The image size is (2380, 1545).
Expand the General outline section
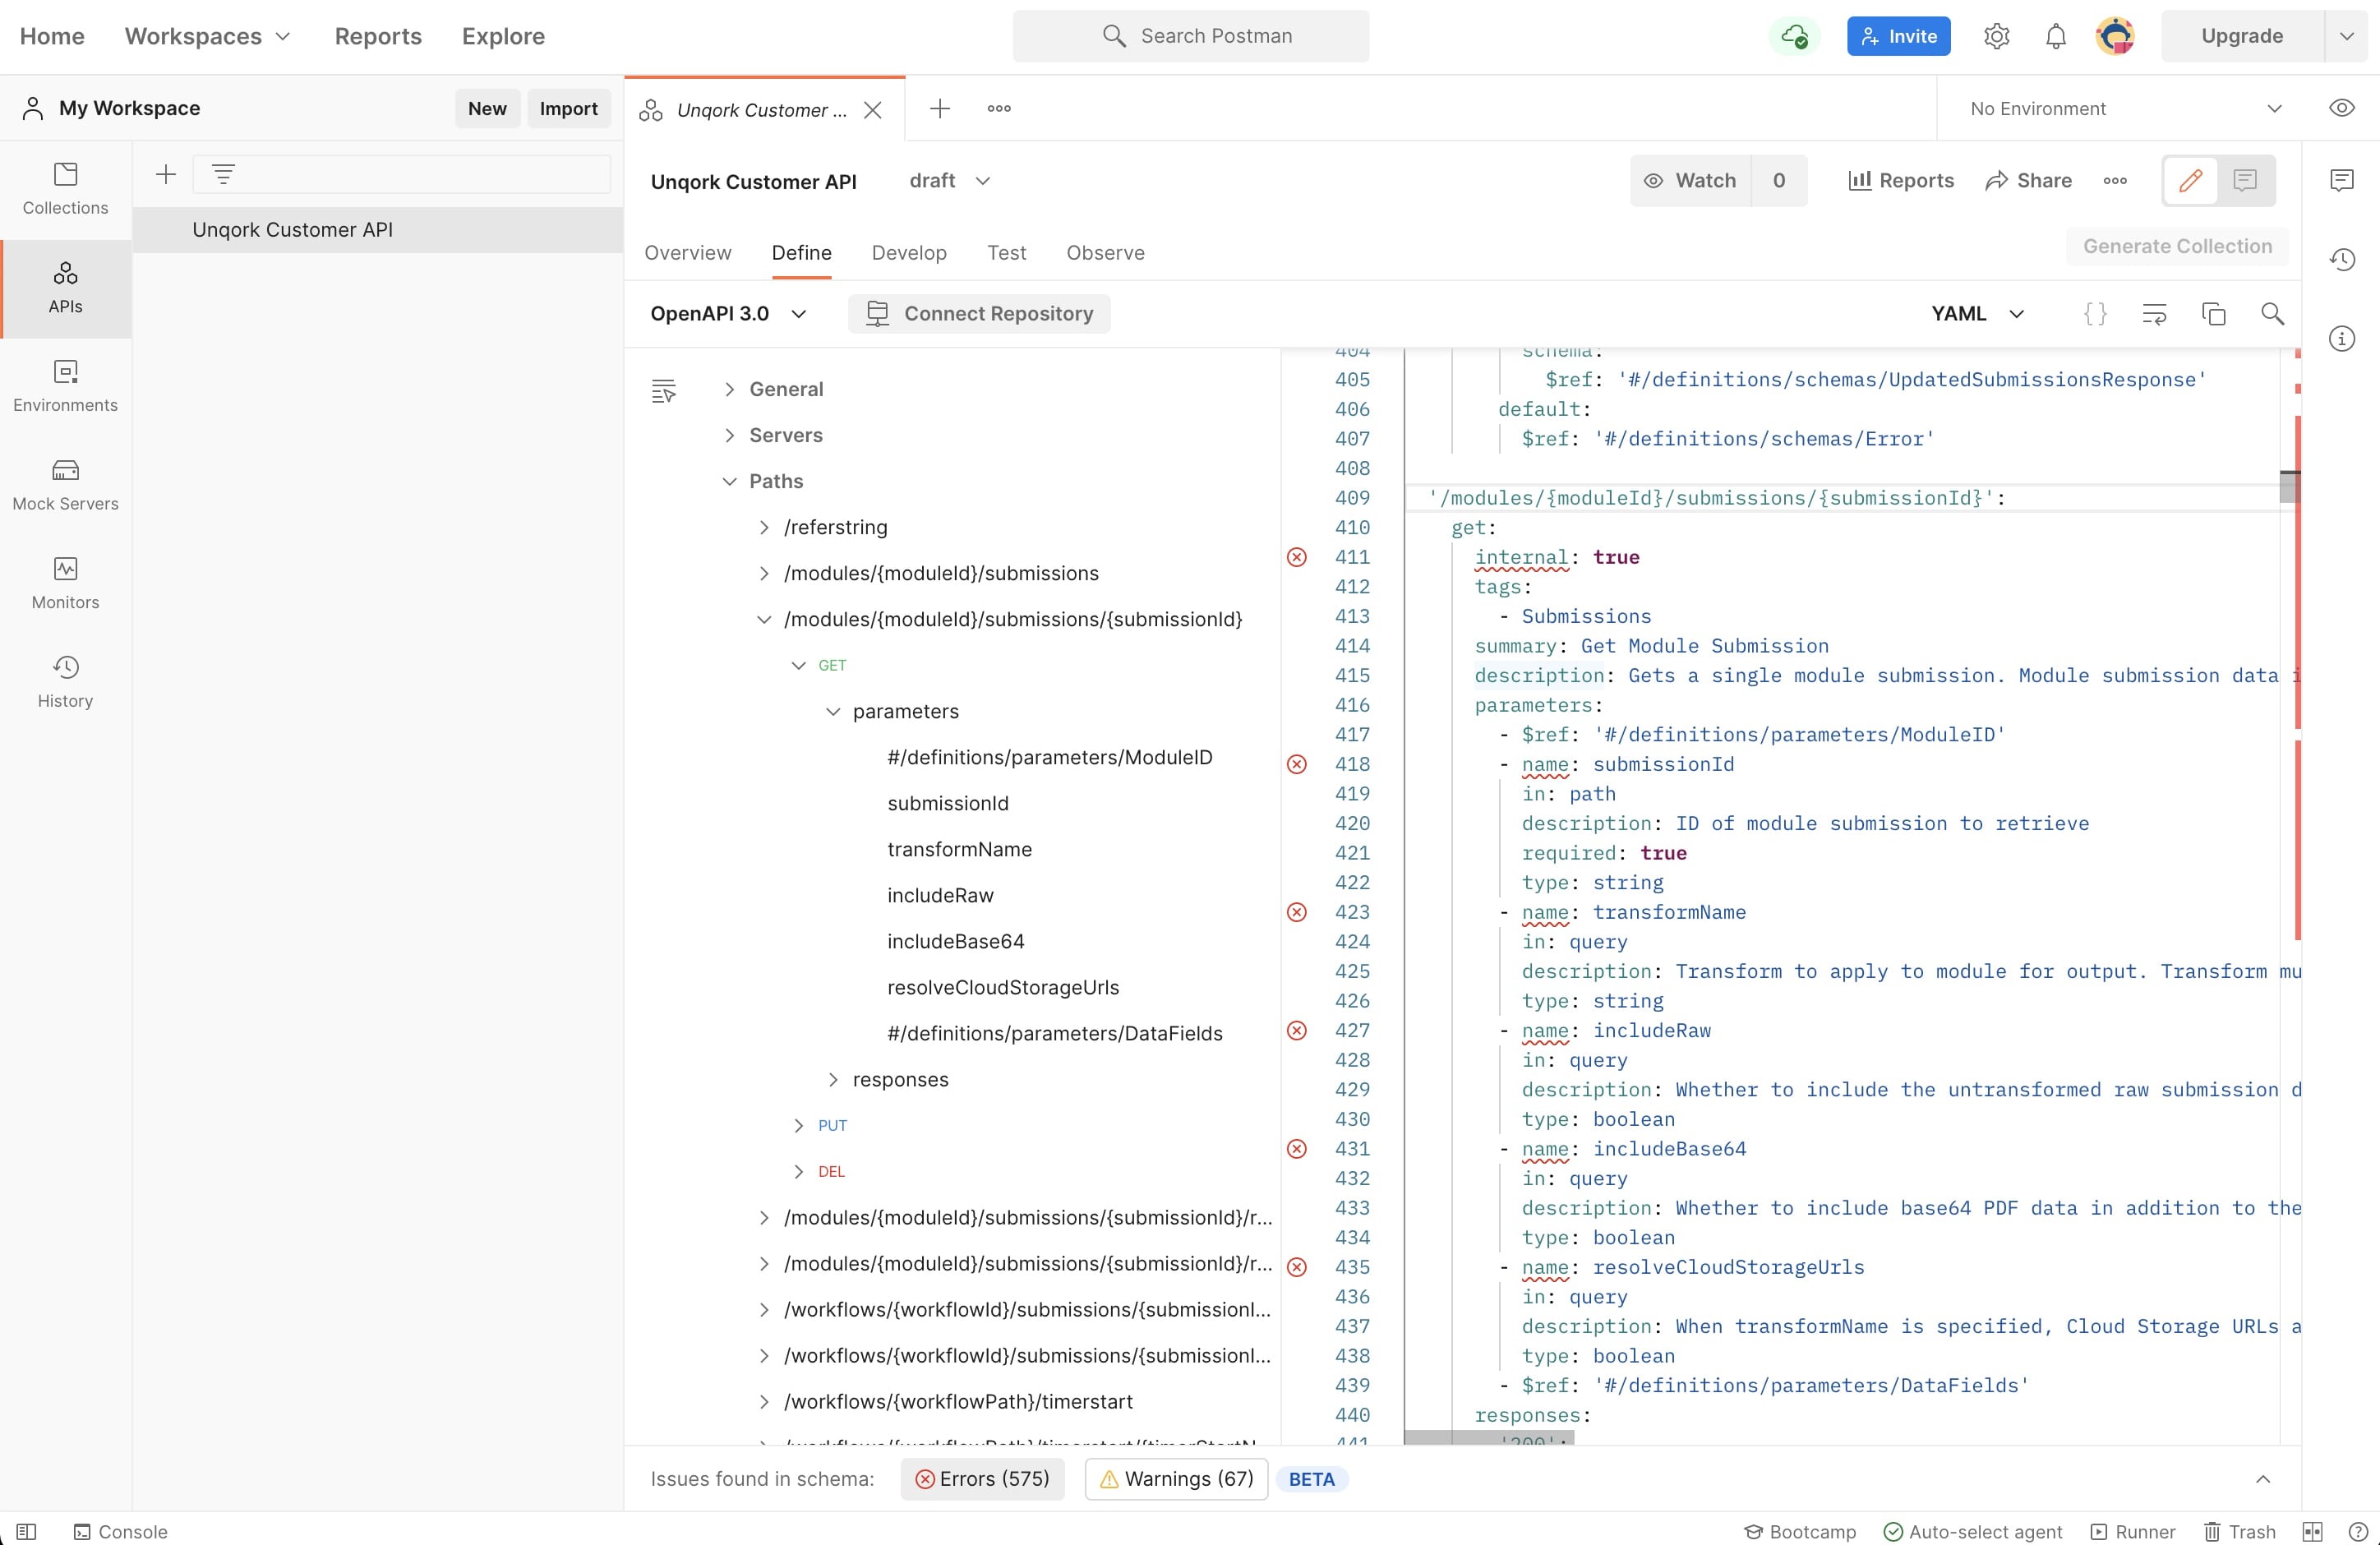pos(729,389)
